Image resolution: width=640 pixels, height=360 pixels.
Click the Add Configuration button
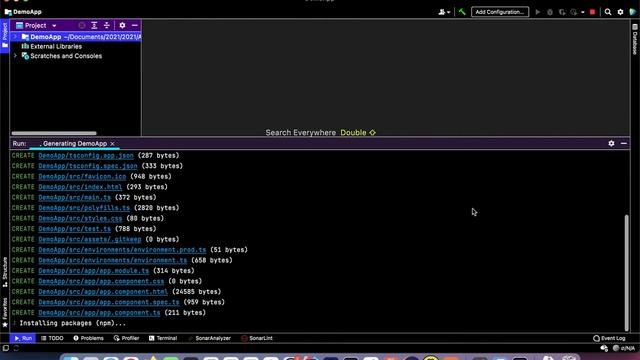coord(500,12)
